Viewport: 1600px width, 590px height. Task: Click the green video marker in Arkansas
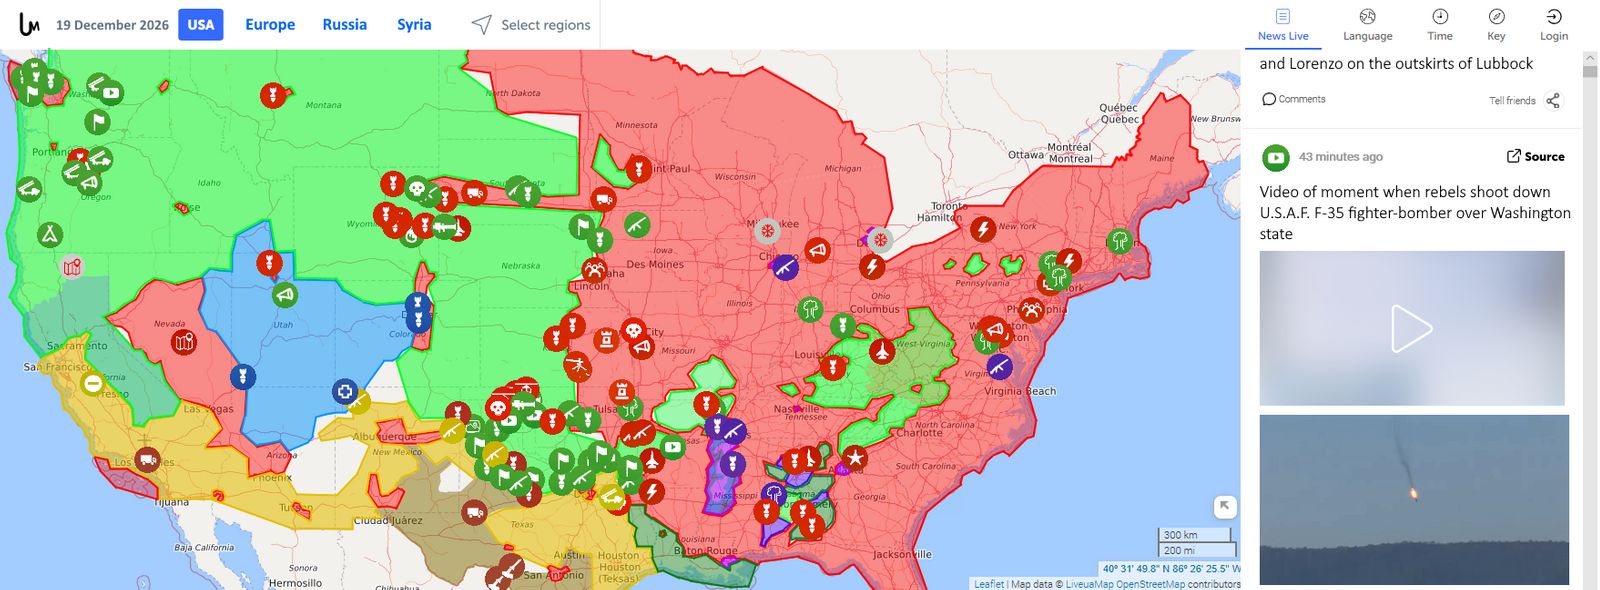673,447
